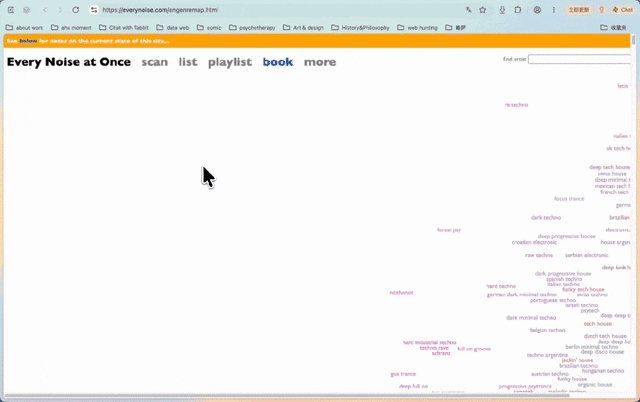Toggle the sidebar panel icon

pyautogui.click(x=11, y=10)
